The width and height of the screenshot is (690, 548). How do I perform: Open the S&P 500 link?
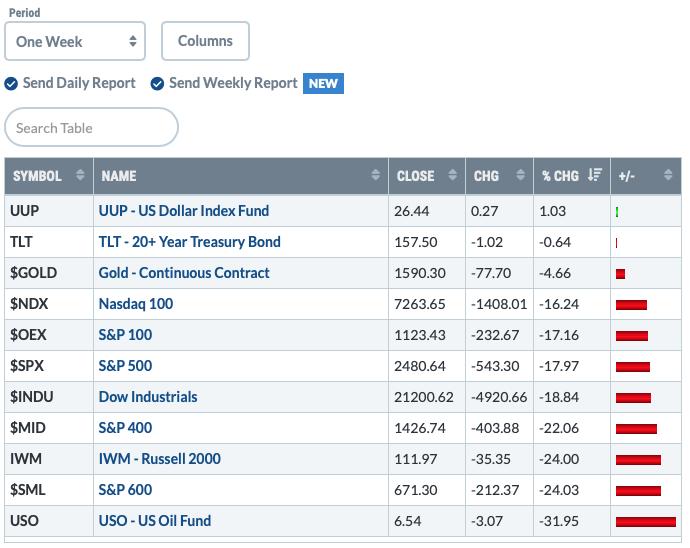click(x=125, y=366)
